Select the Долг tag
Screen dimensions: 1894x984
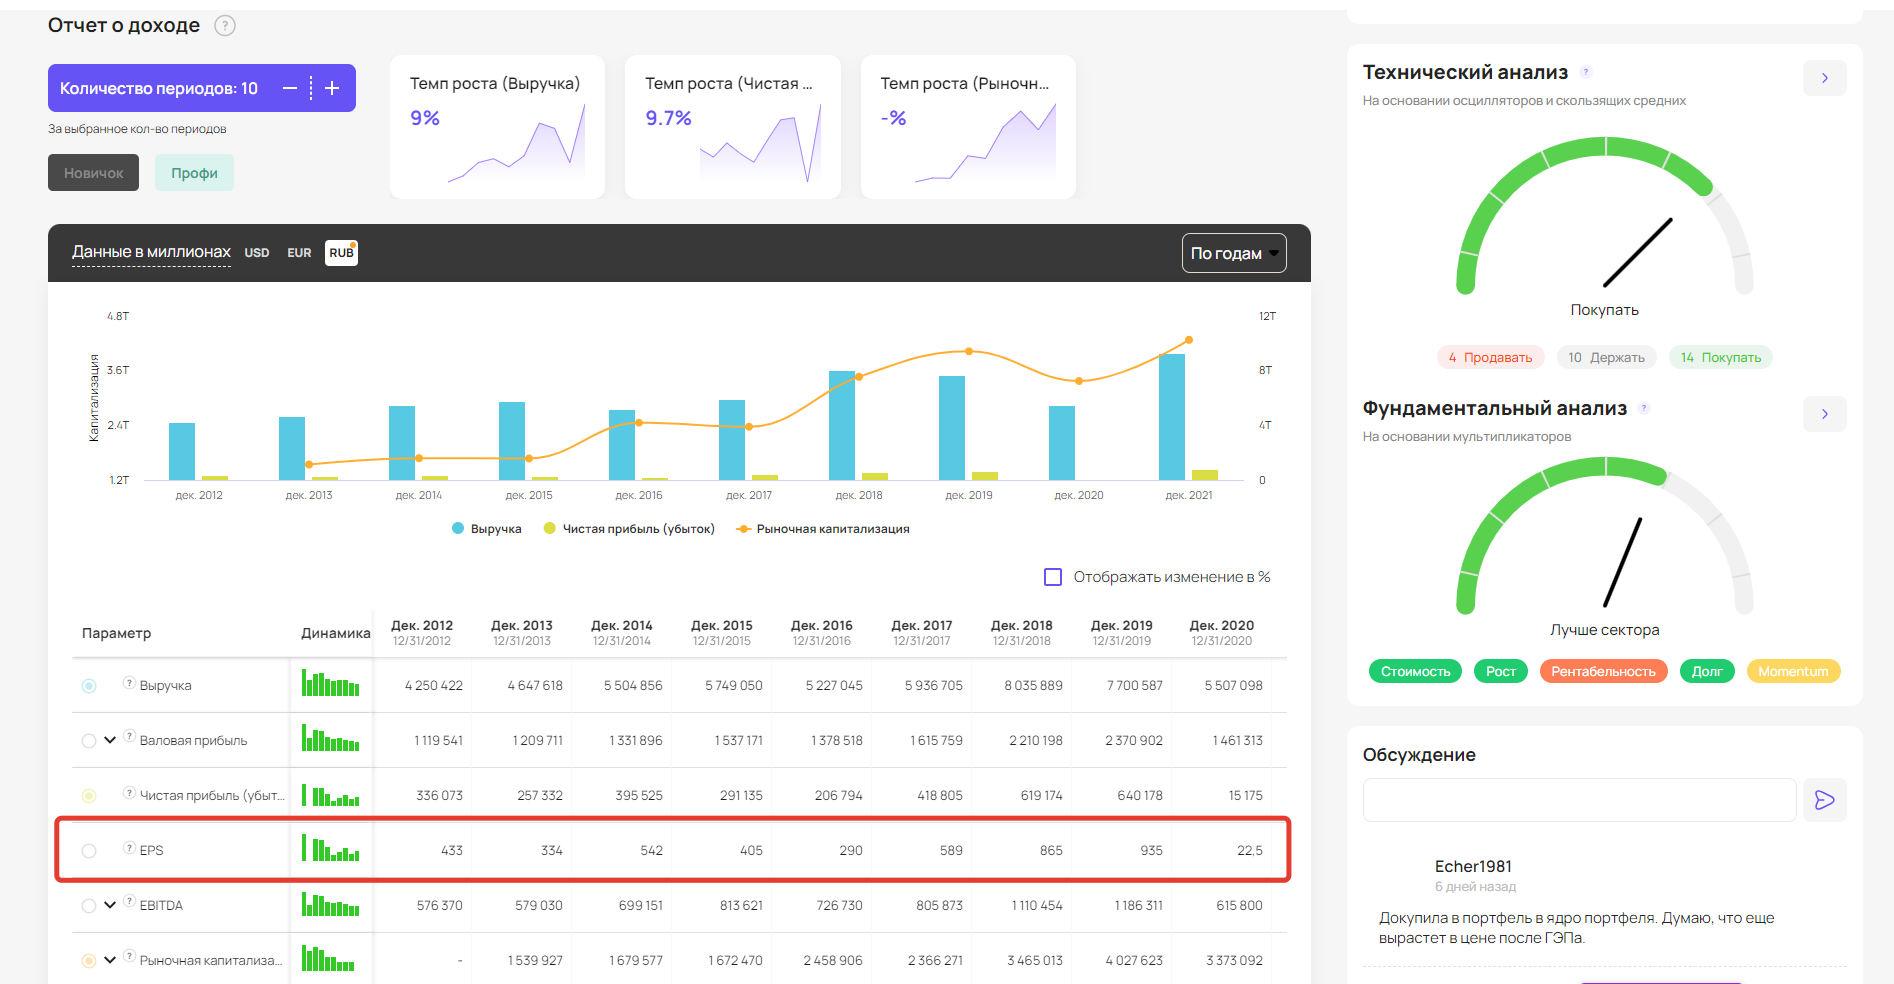(1707, 671)
